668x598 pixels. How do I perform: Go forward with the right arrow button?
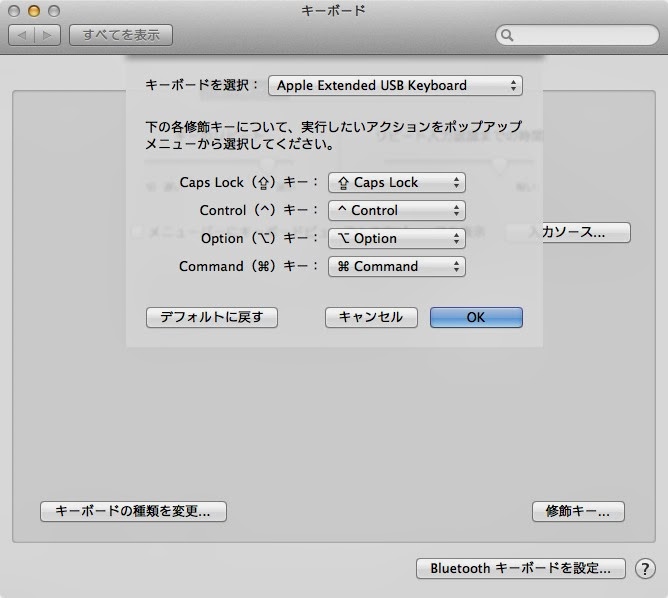47,35
